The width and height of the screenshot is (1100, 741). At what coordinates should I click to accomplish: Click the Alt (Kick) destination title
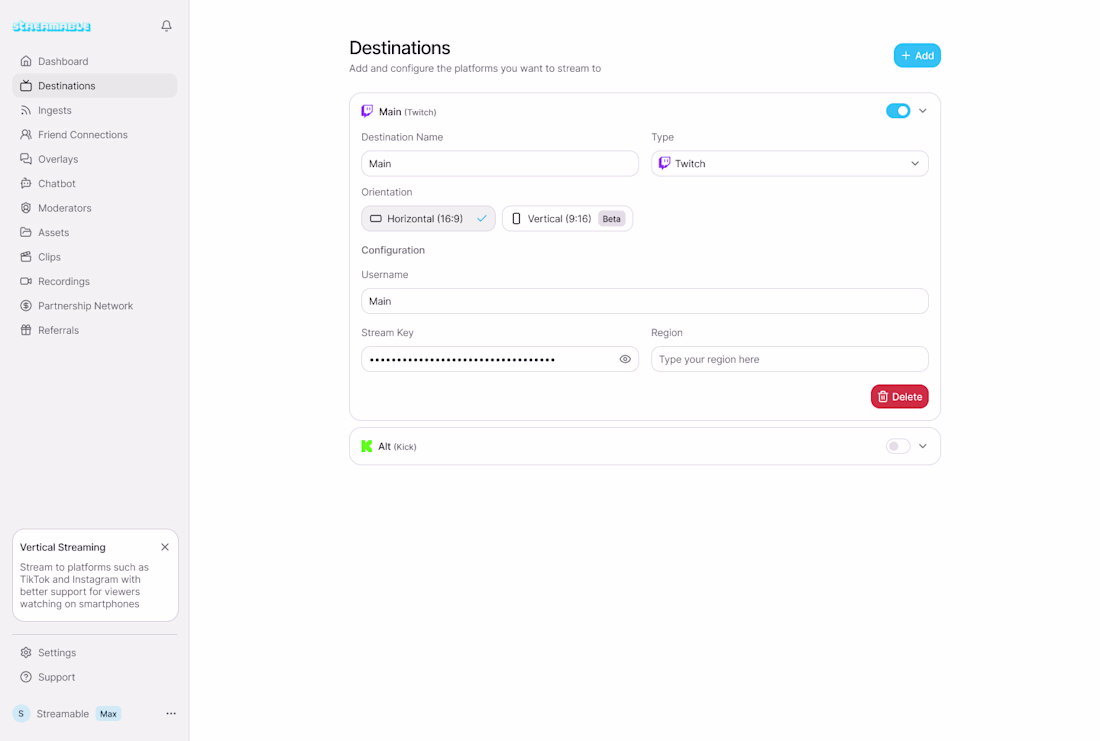[397, 446]
